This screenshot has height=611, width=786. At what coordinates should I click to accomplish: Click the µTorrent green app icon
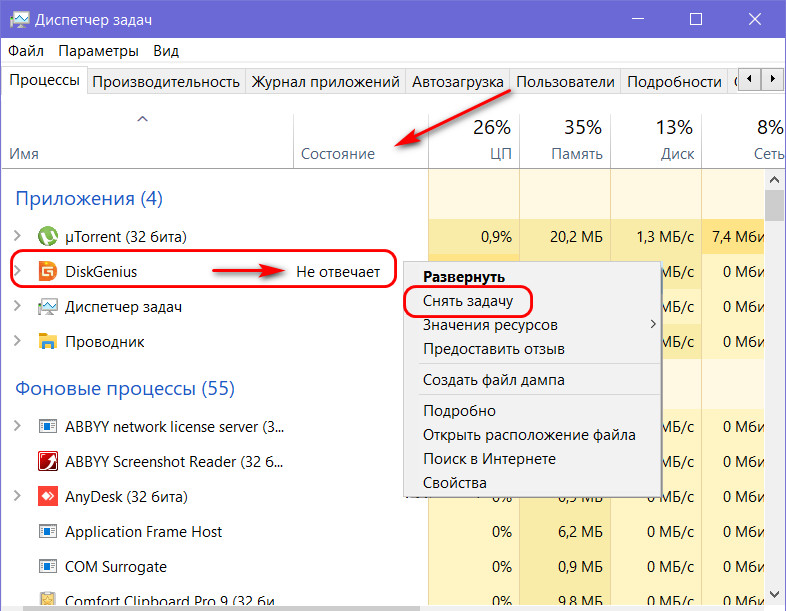pyautogui.click(x=47, y=237)
